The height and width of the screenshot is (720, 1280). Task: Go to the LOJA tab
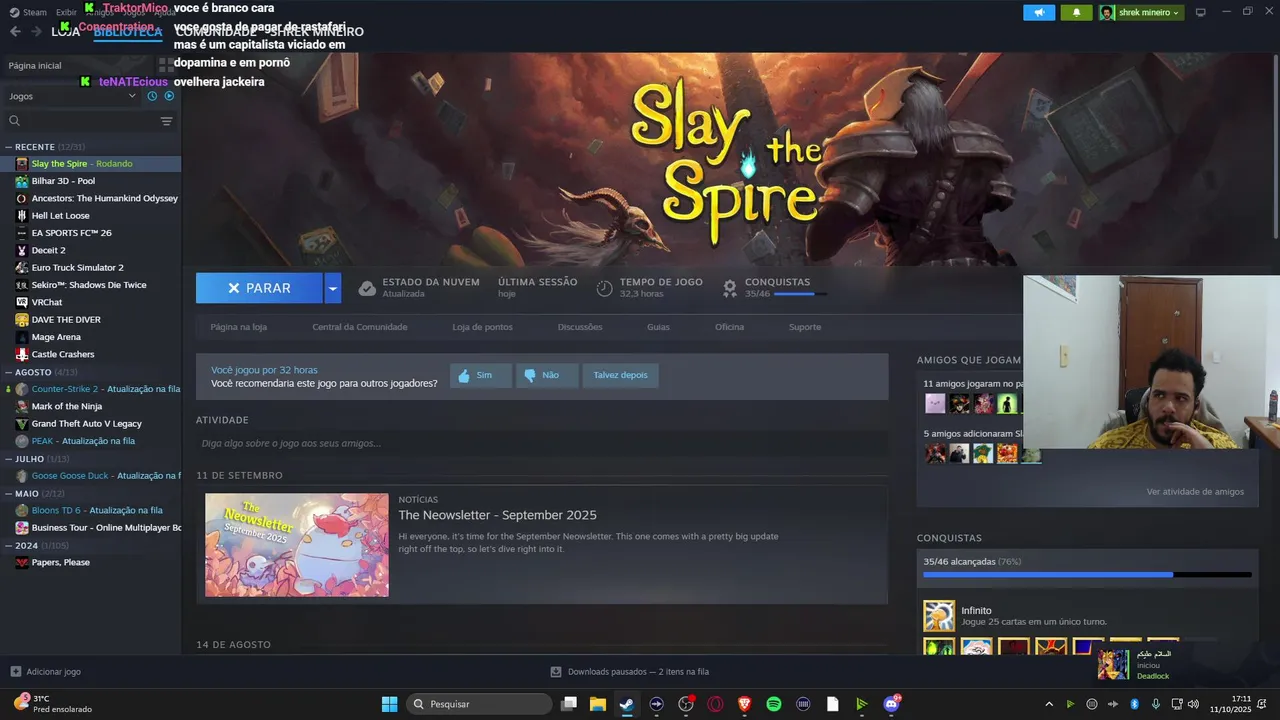[x=65, y=32]
